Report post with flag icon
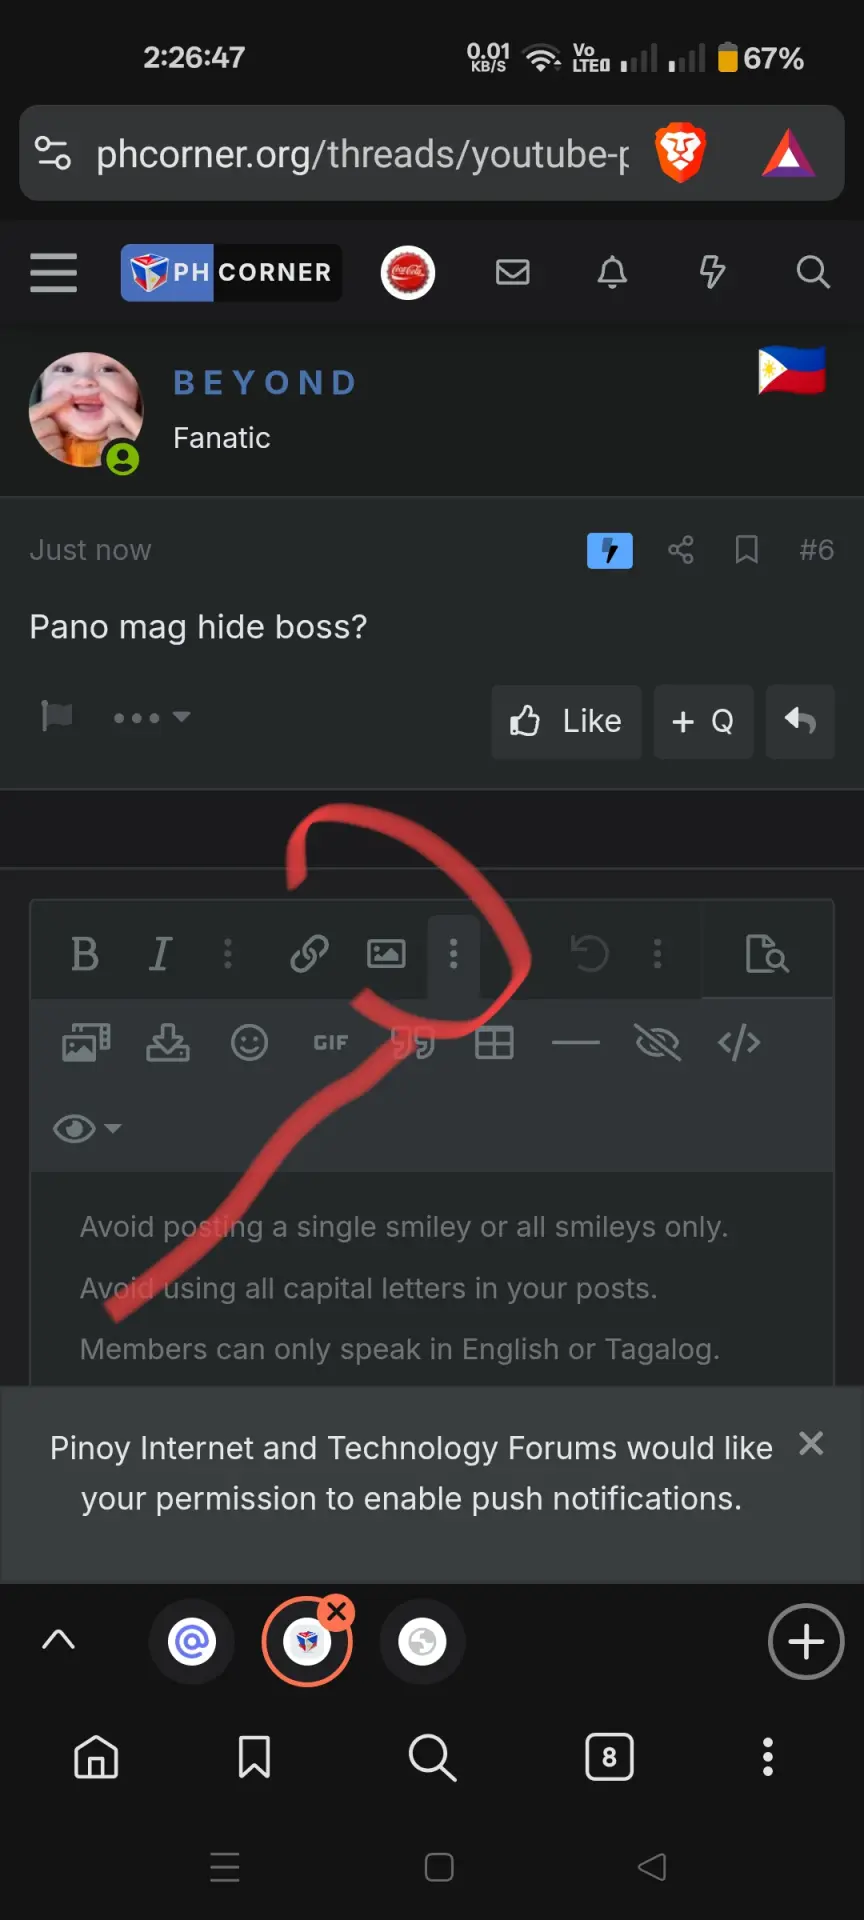Screen dimensions: 864x1920 coord(56,716)
